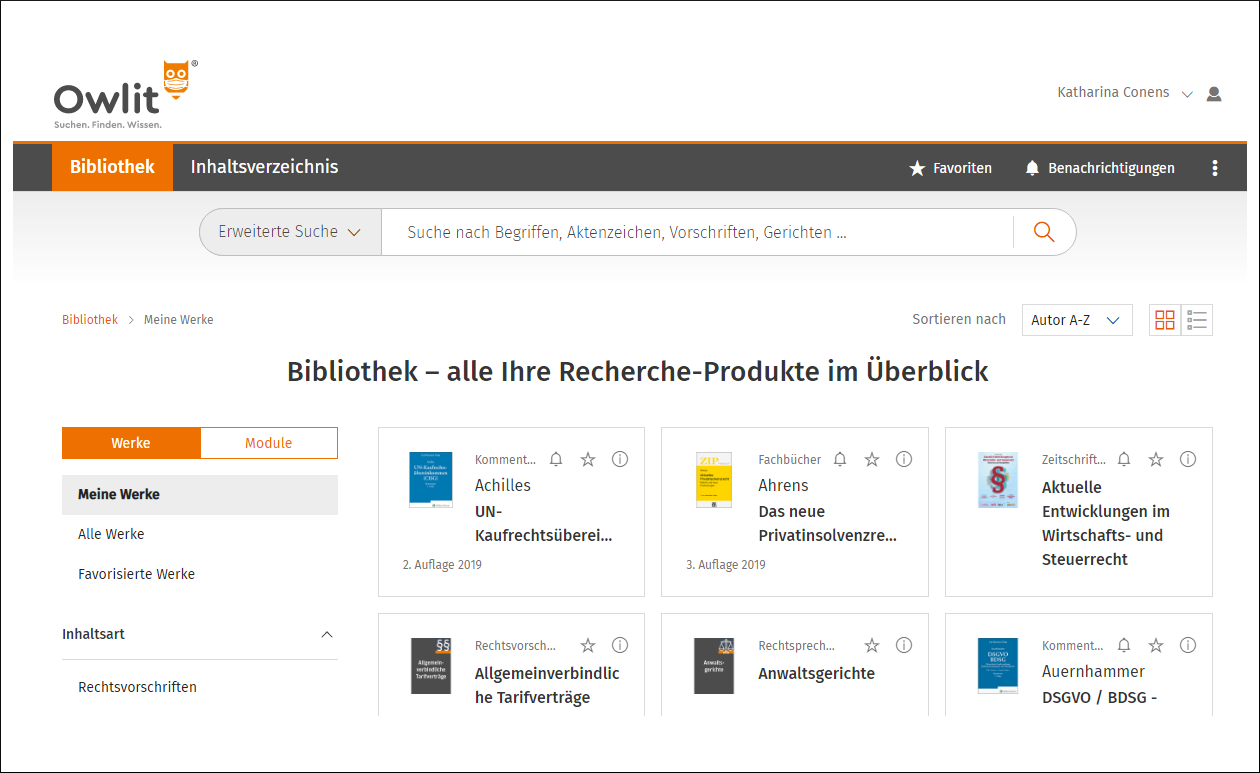The width and height of the screenshot is (1260, 773).
Task: Open the Inhaltsverzeichnis tab
Action: click(265, 167)
